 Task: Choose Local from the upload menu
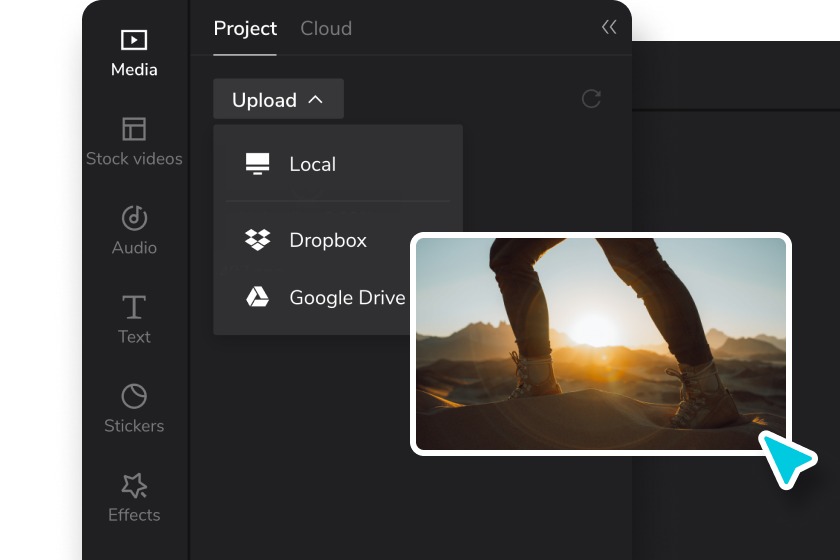point(313,164)
